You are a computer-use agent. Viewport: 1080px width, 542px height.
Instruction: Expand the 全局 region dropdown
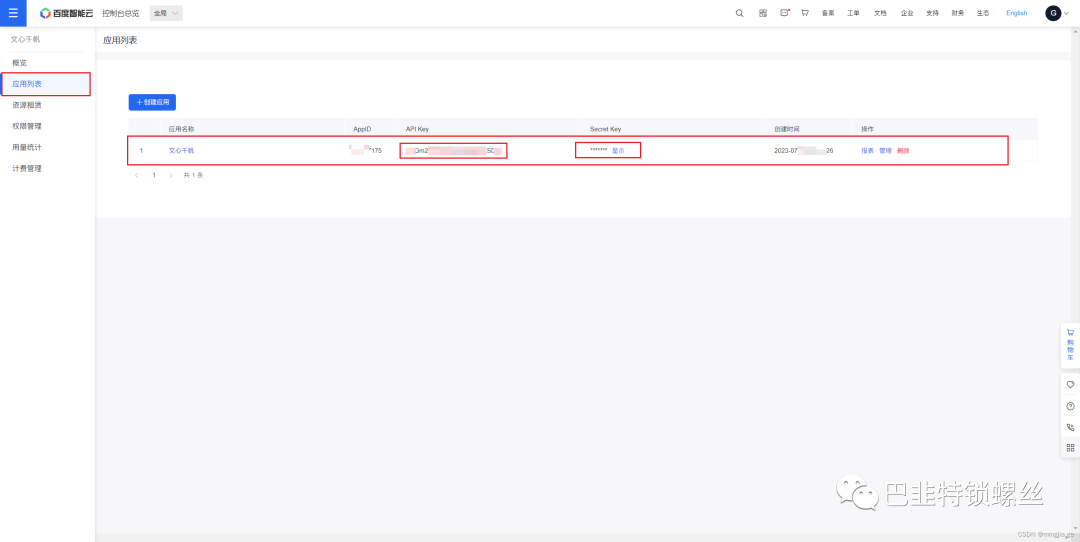click(x=166, y=13)
